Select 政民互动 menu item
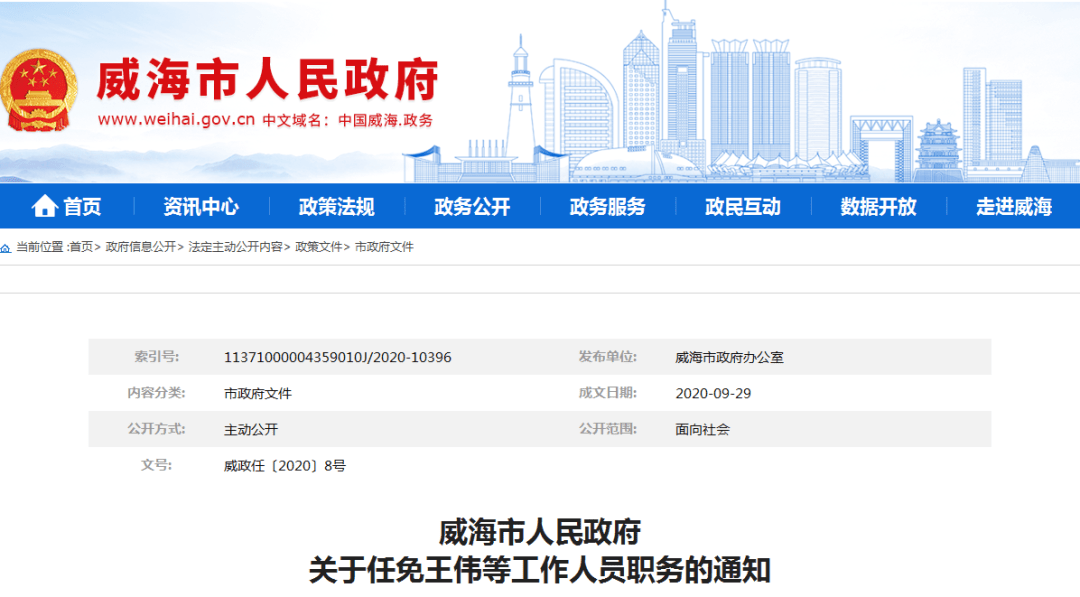The height and width of the screenshot is (597, 1080). tap(743, 206)
